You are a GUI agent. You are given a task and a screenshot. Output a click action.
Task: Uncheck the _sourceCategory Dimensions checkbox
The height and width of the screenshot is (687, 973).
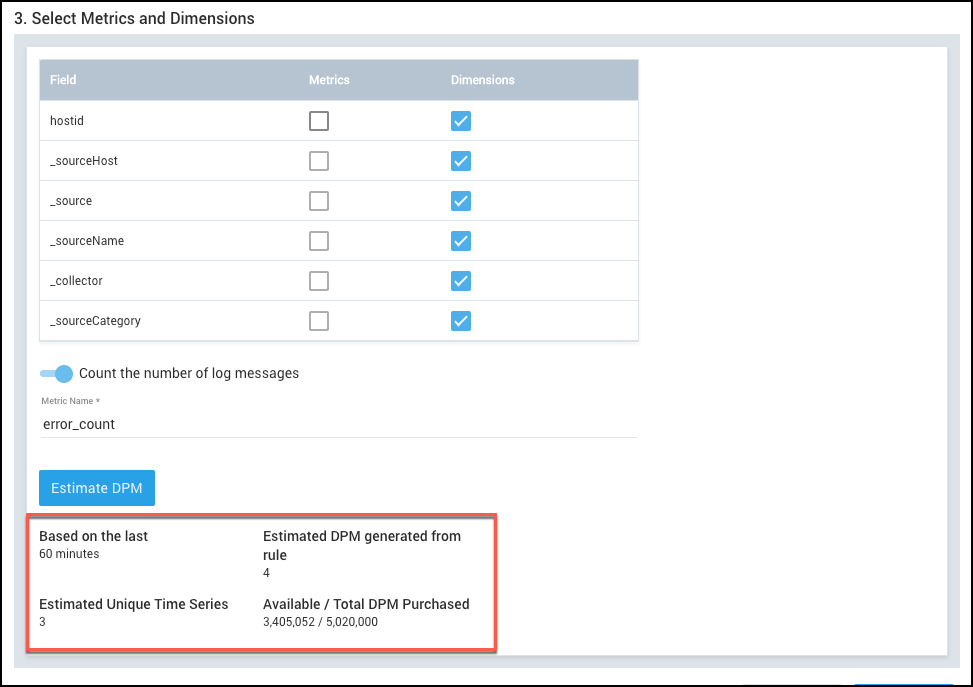(460, 321)
